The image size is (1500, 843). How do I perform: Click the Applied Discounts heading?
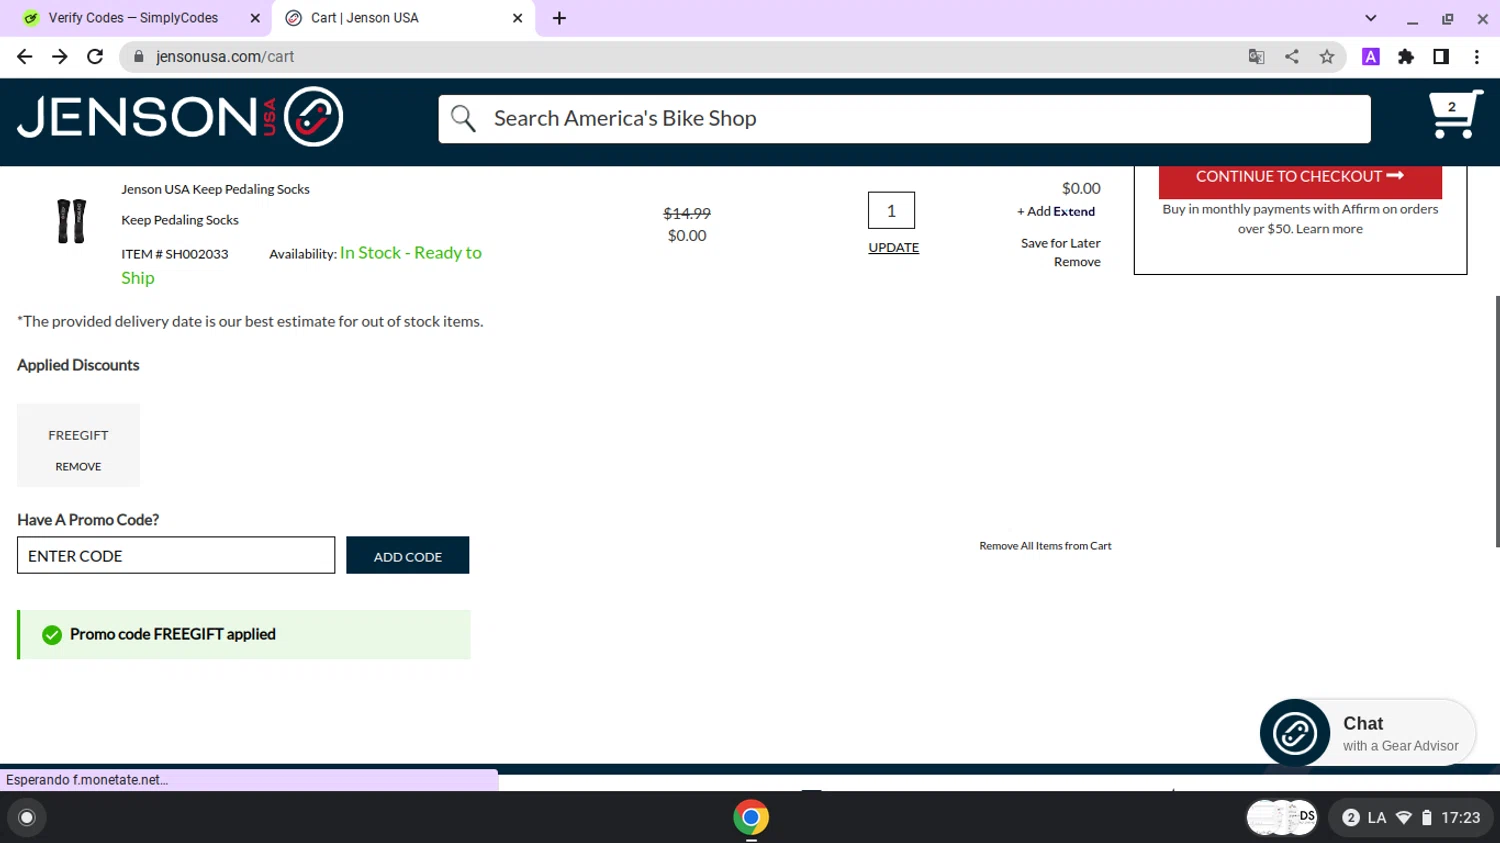pos(78,365)
